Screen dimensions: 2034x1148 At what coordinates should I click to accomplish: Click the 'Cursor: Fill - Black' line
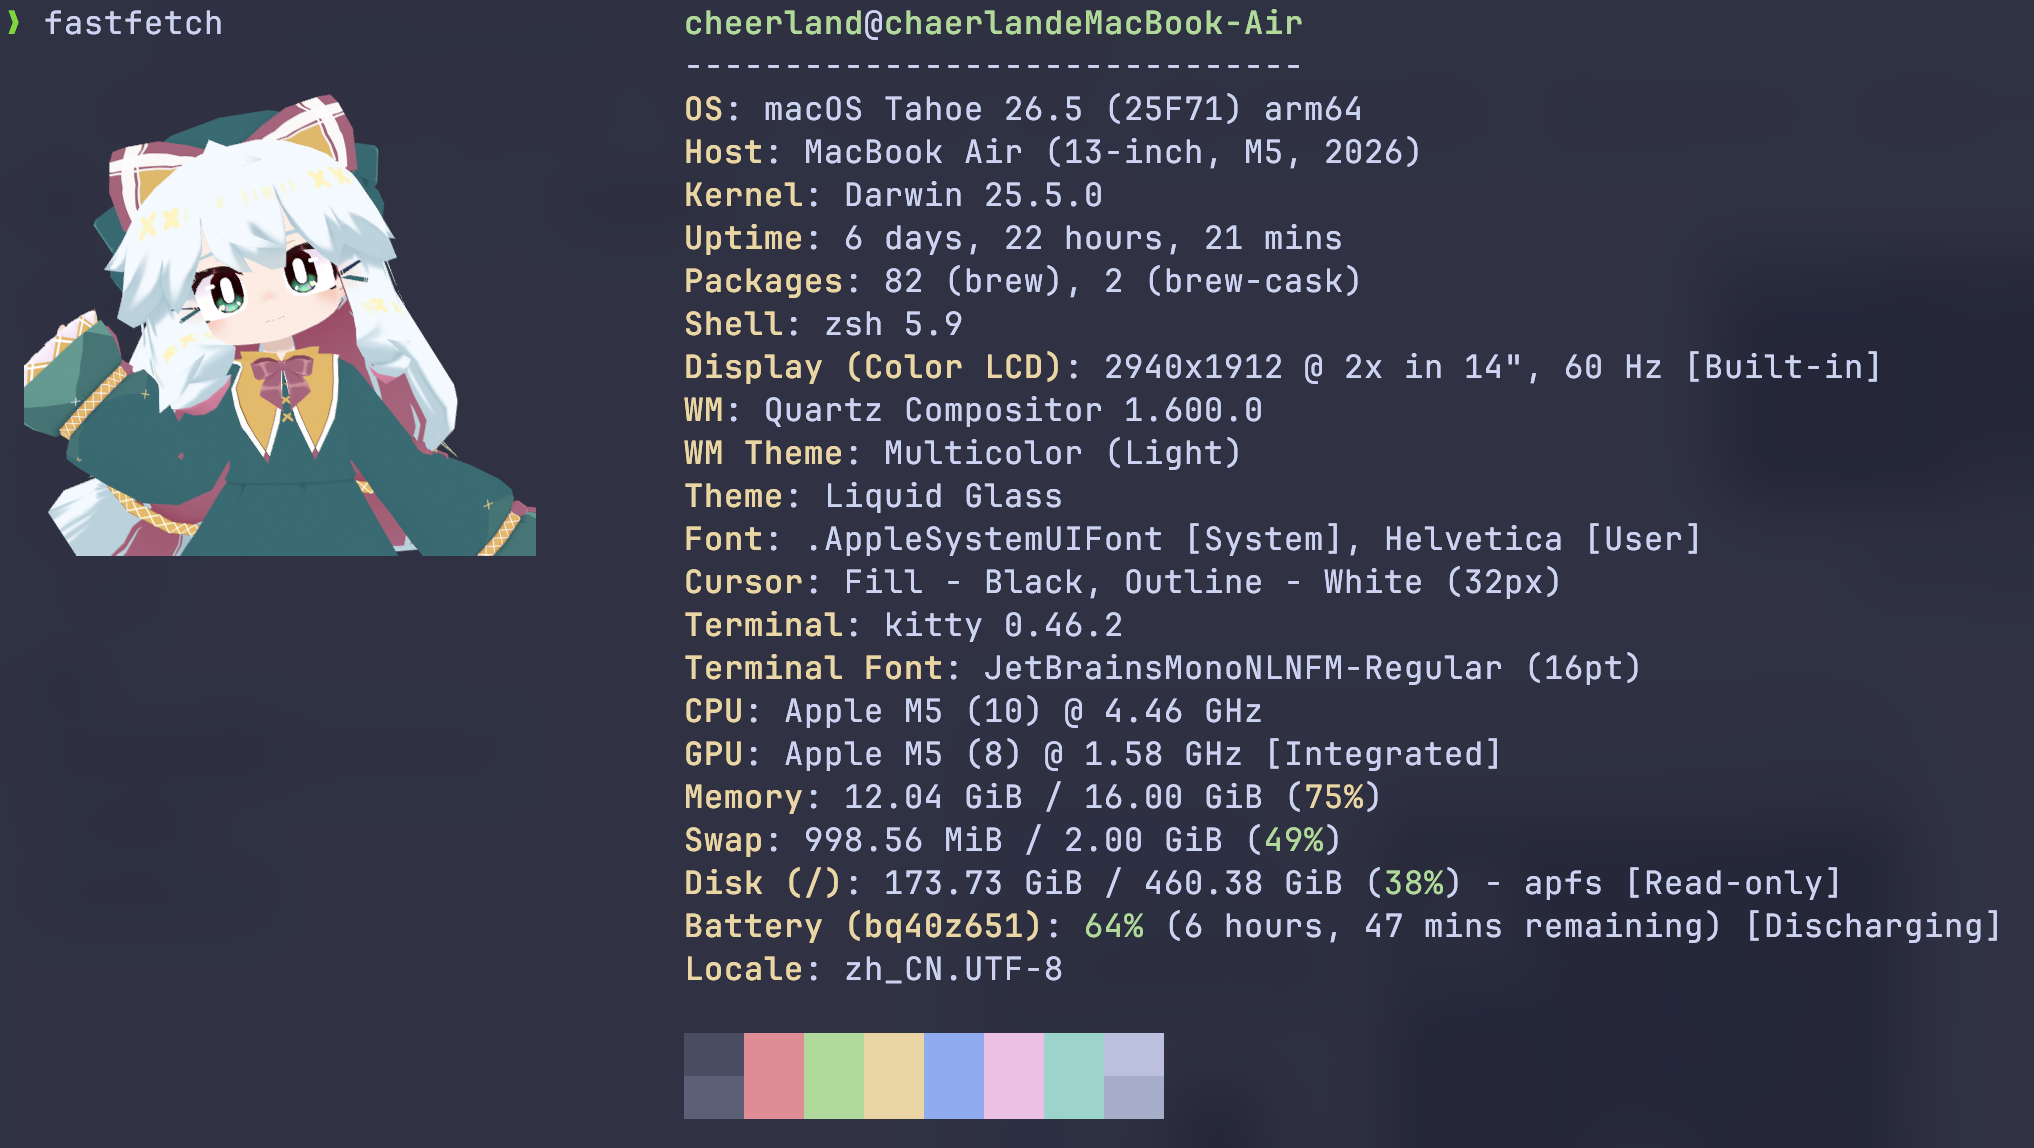pos(1122,582)
